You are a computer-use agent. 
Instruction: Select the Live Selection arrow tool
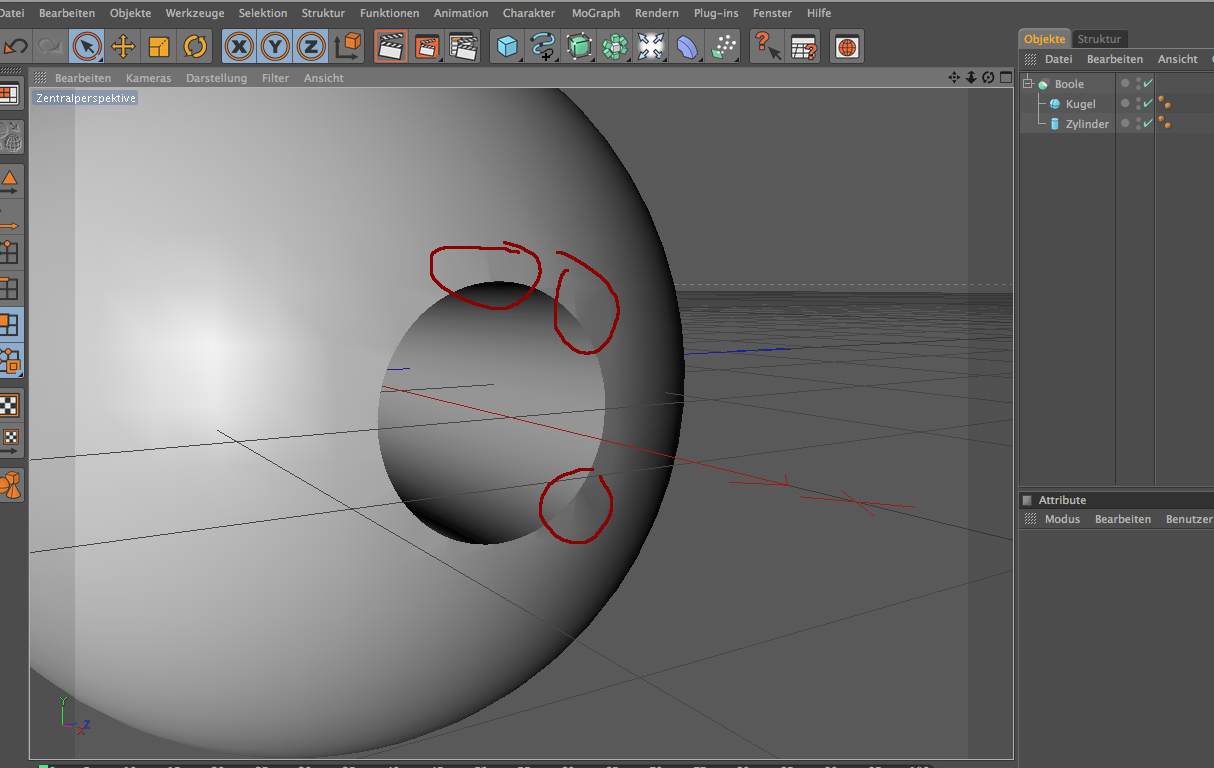pyautogui.click(x=87, y=46)
